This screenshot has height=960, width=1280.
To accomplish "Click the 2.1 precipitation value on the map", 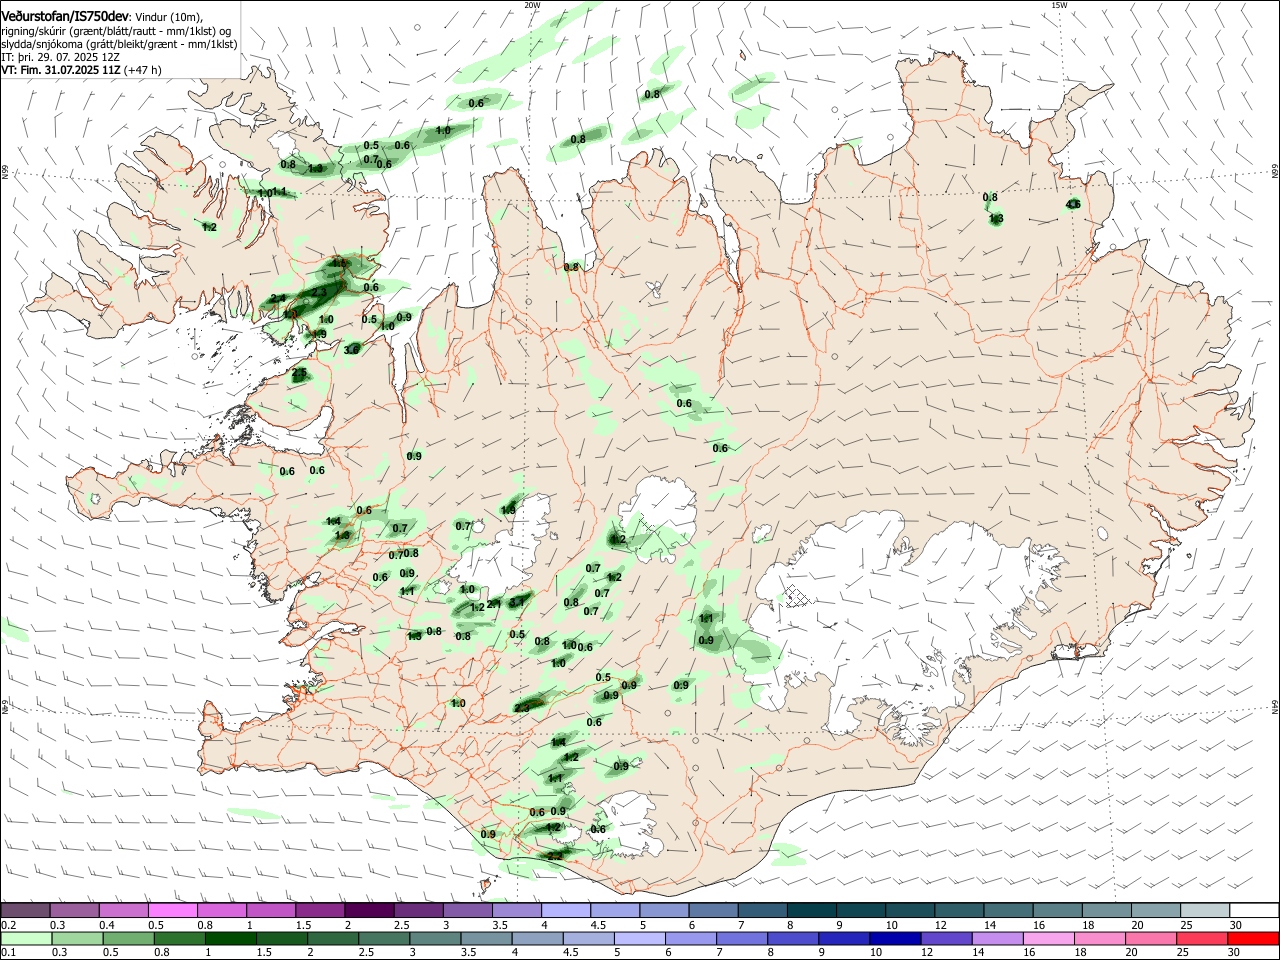I will pyautogui.click(x=494, y=604).
